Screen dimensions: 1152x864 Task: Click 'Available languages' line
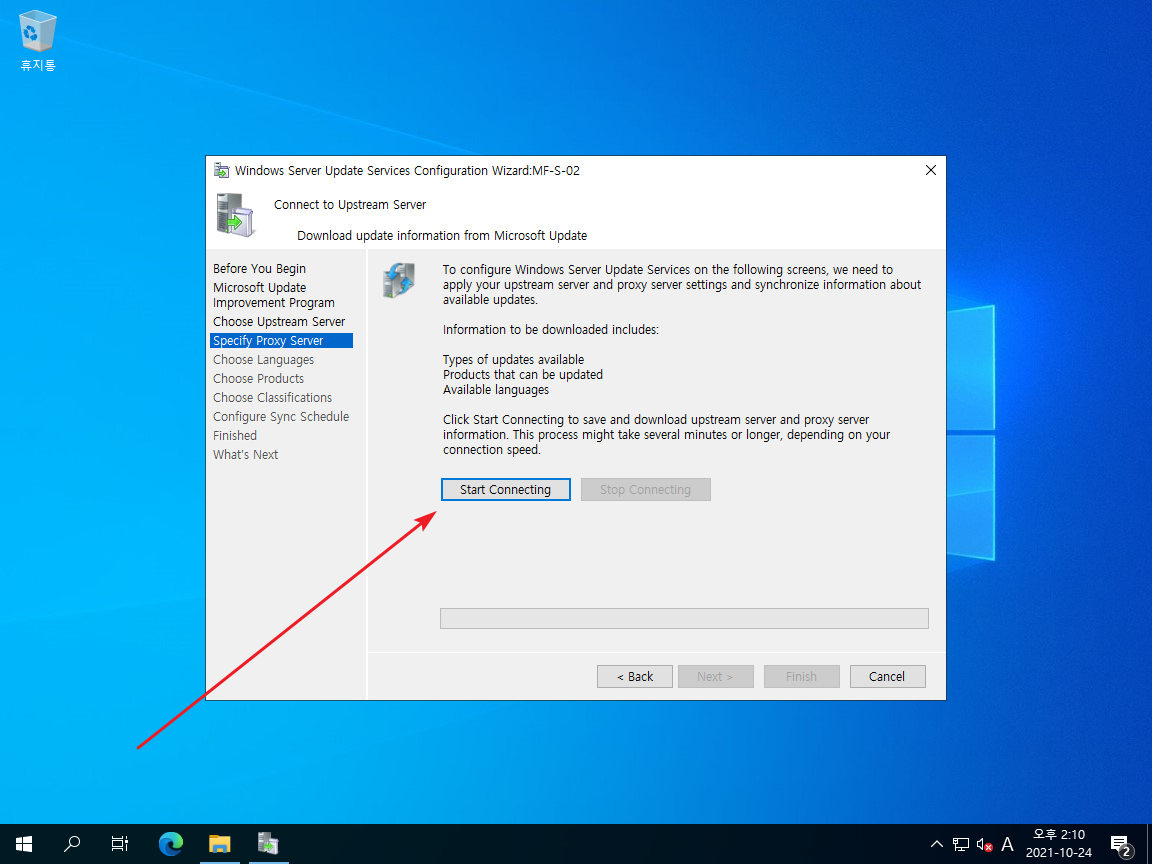click(x=496, y=390)
